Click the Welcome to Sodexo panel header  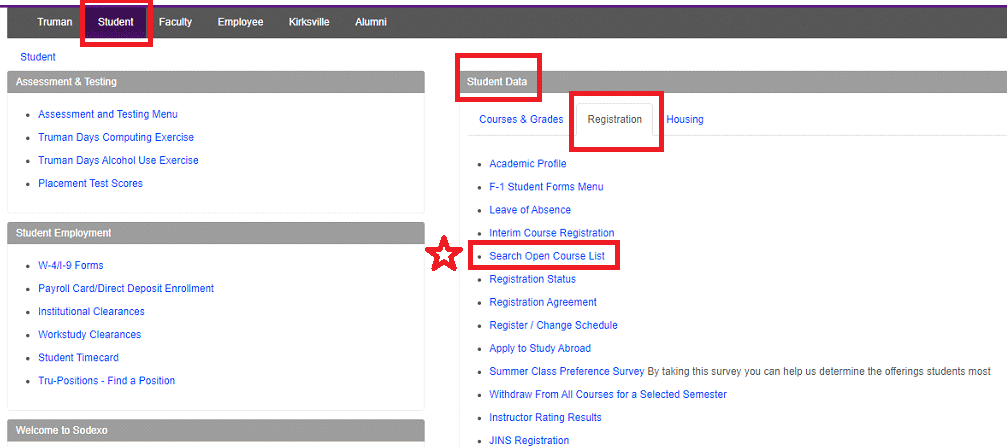point(216,430)
